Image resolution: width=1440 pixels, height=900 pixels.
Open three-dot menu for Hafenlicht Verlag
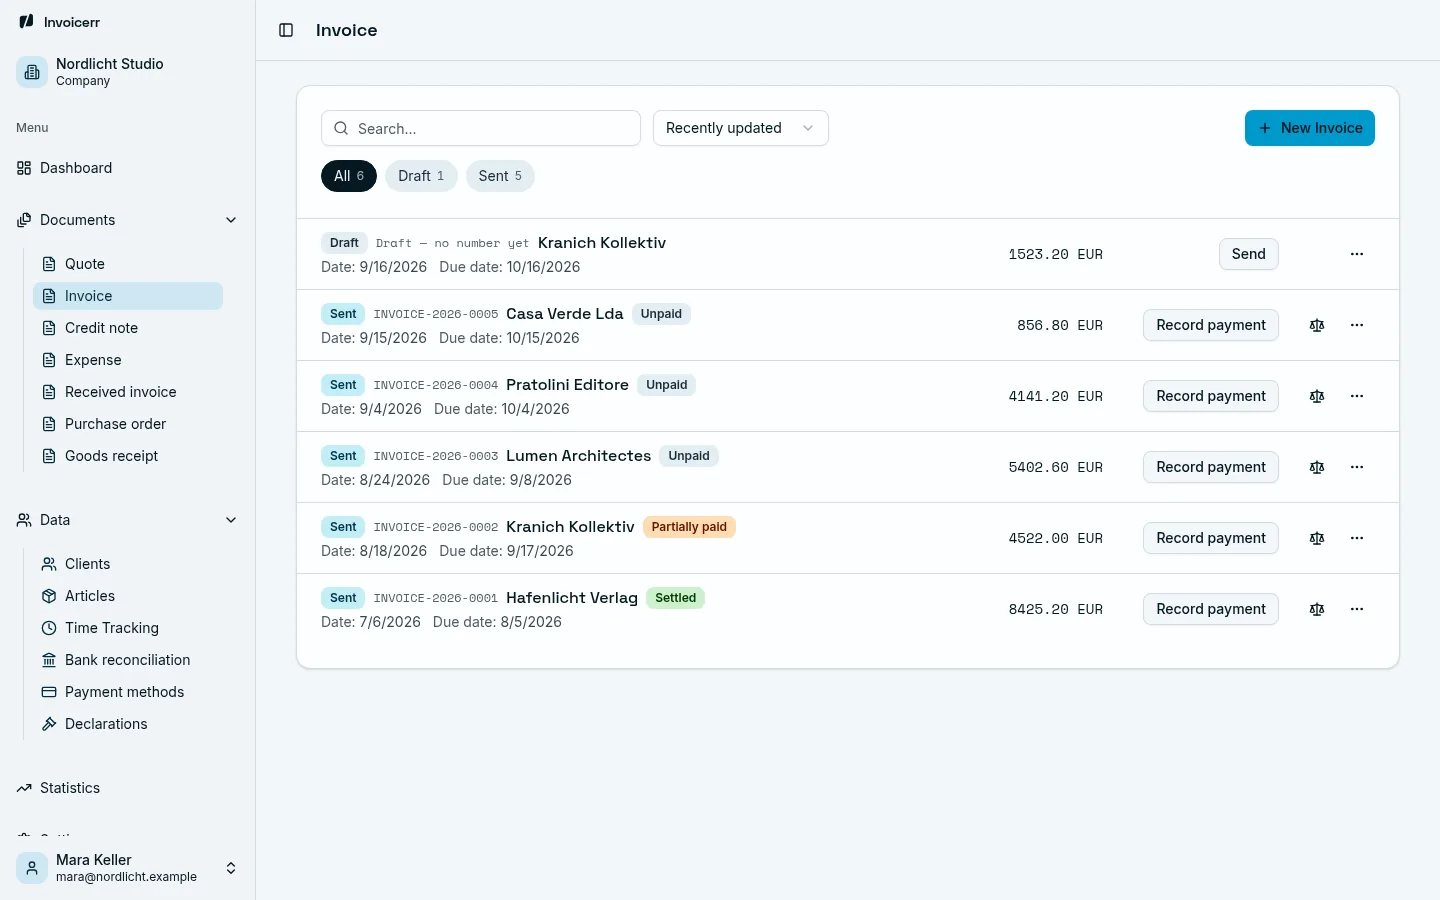(x=1357, y=609)
